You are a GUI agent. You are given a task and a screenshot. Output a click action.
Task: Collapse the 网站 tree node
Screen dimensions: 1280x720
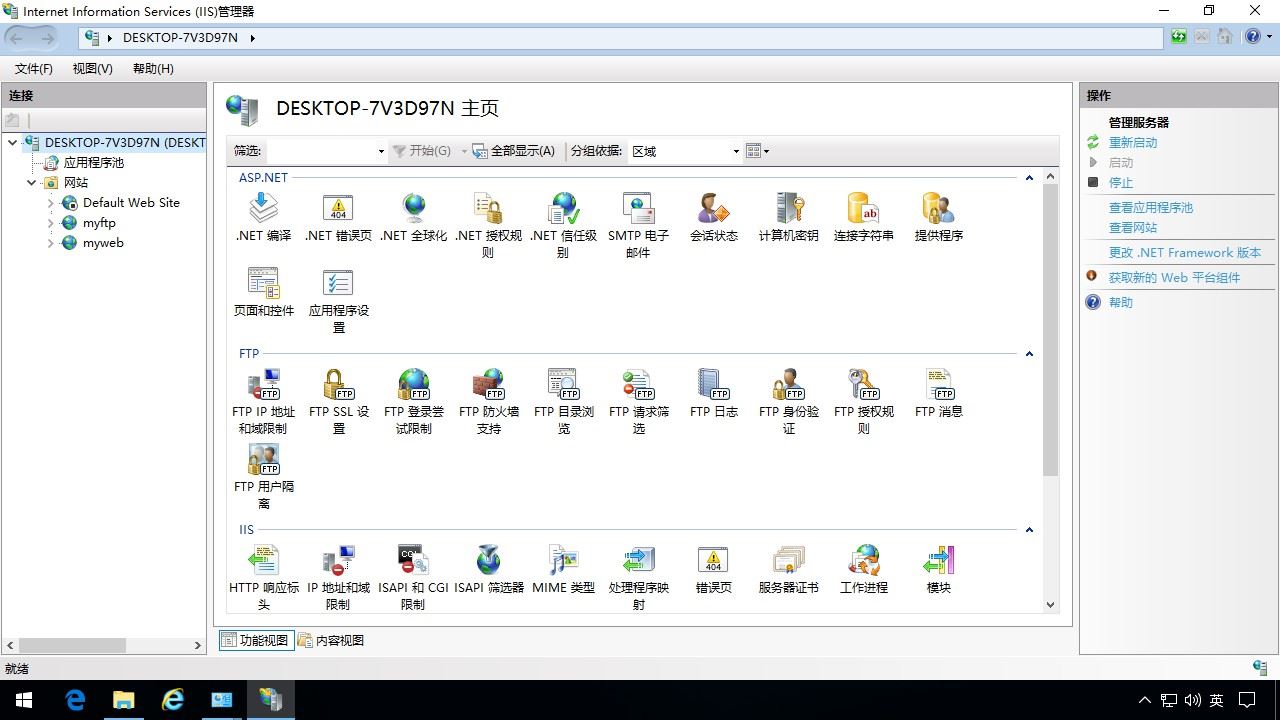click(x=31, y=183)
